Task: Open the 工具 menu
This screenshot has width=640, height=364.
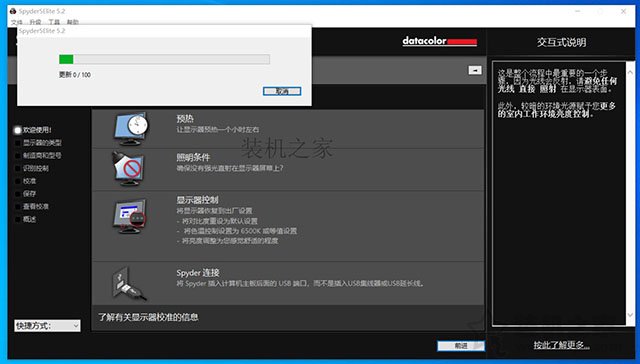Action: tap(54, 22)
